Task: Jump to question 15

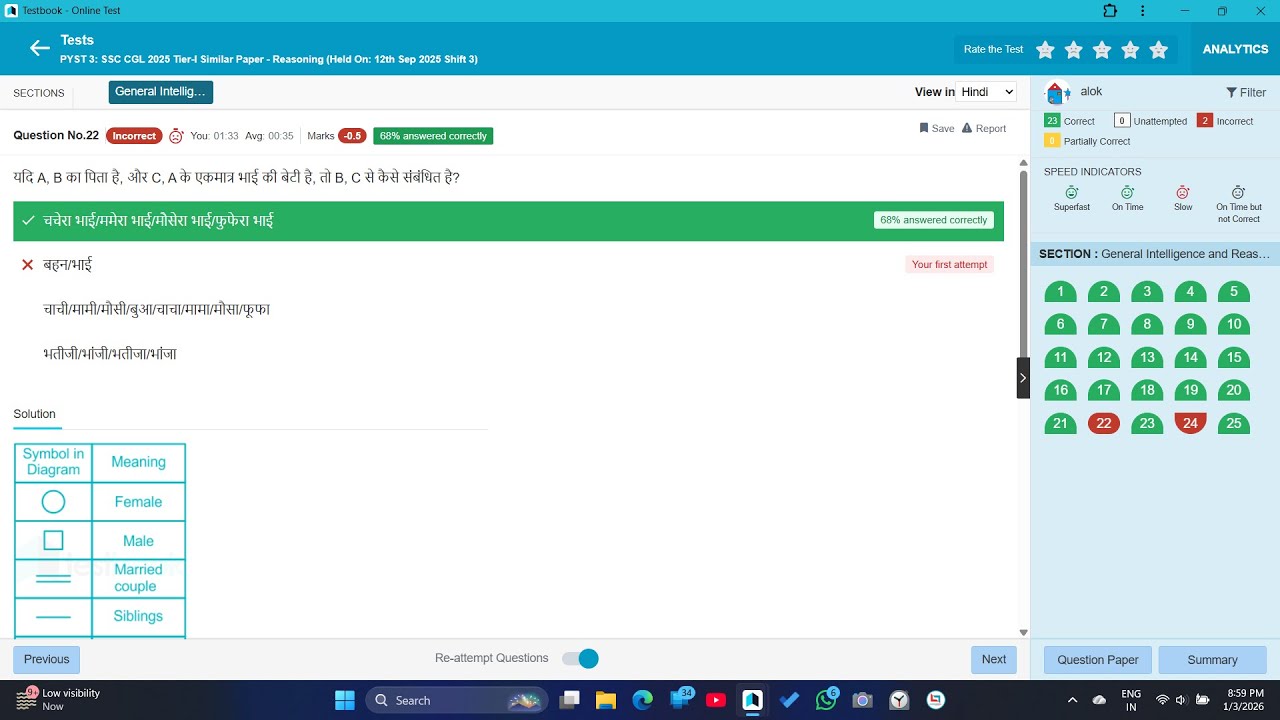Action: [1234, 358]
